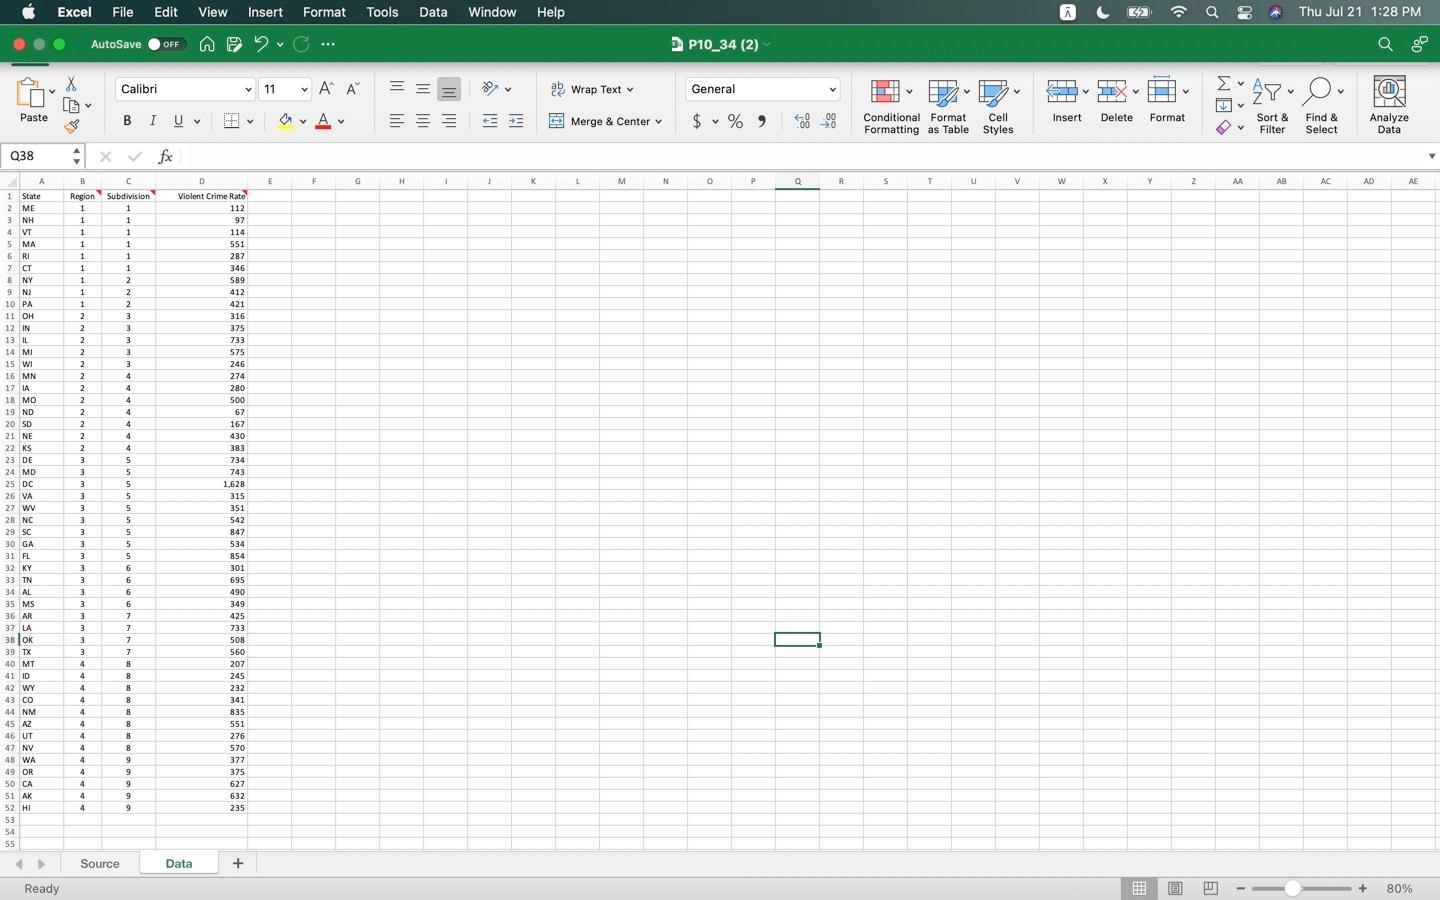Decrease font size with small A
This screenshot has width=1440, height=900.
pyautogui.click(x=352, y=89)
